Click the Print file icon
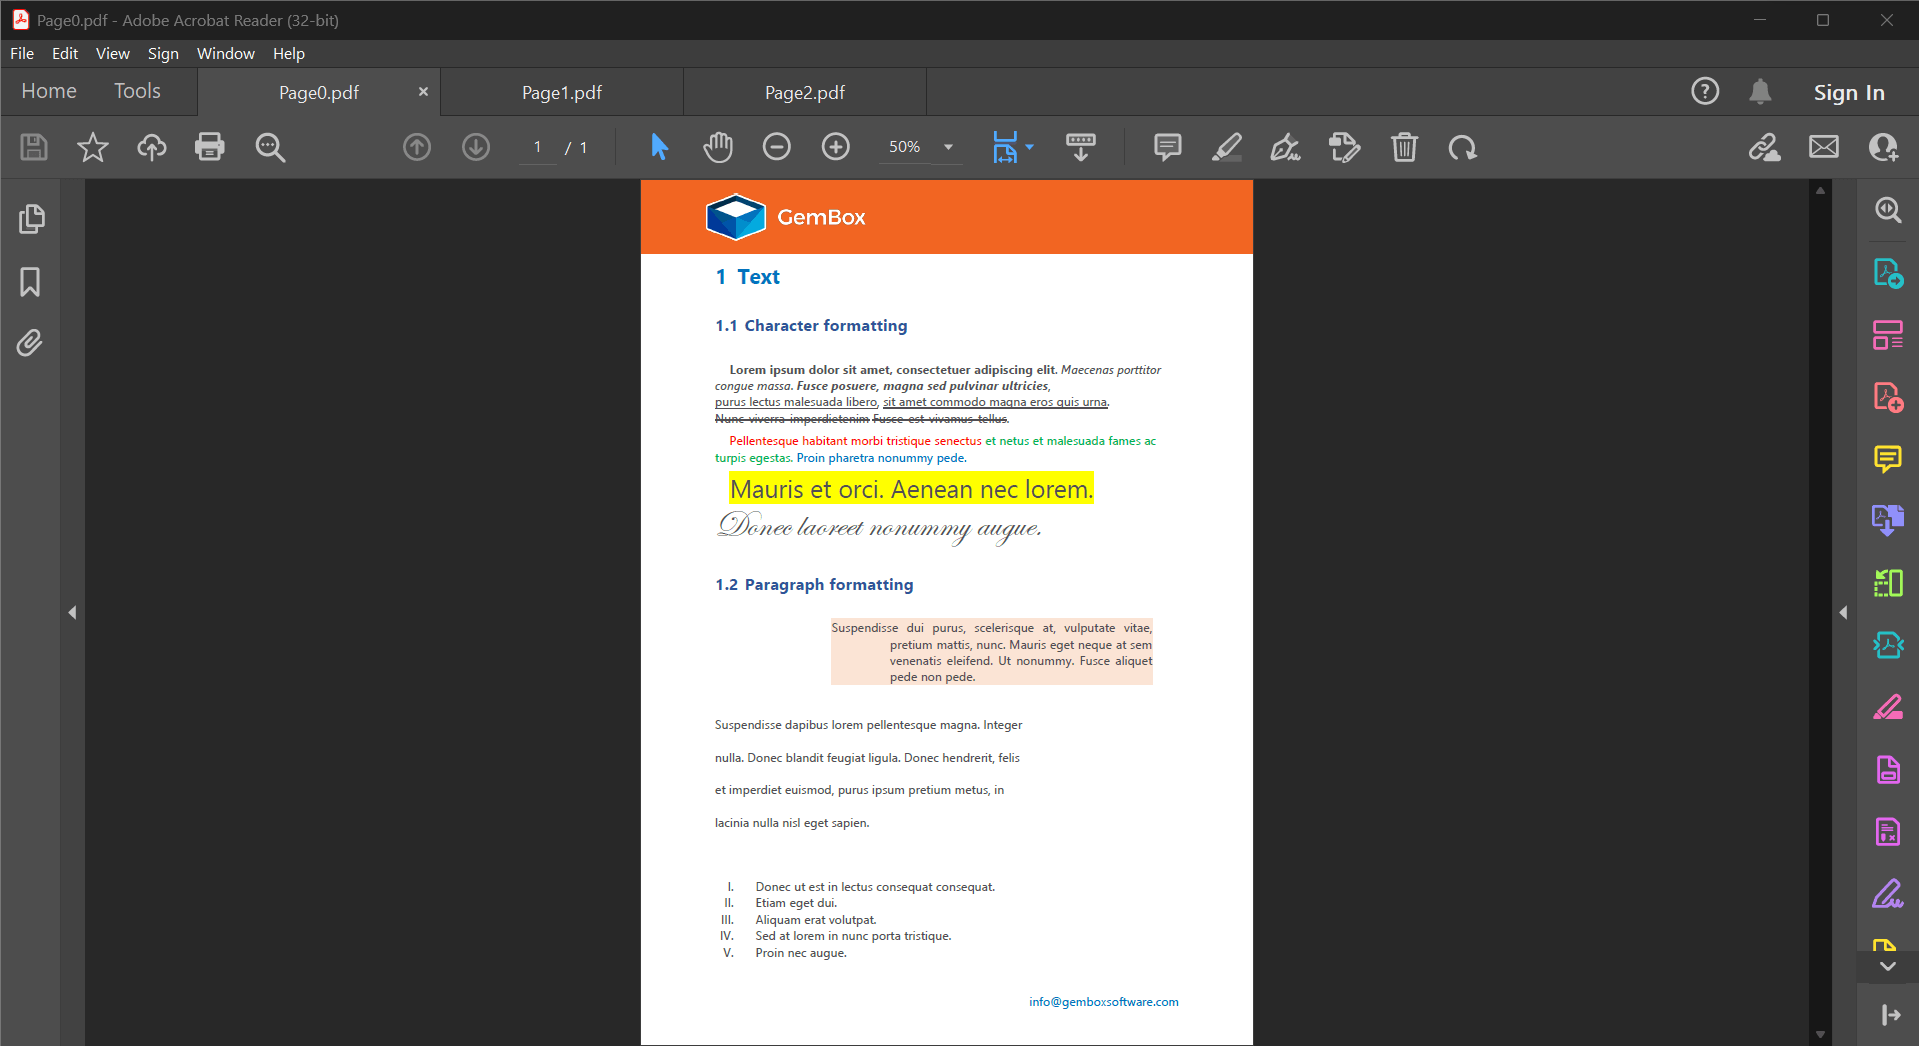This screenshot has height=1046, width=1919. point(210,147)
